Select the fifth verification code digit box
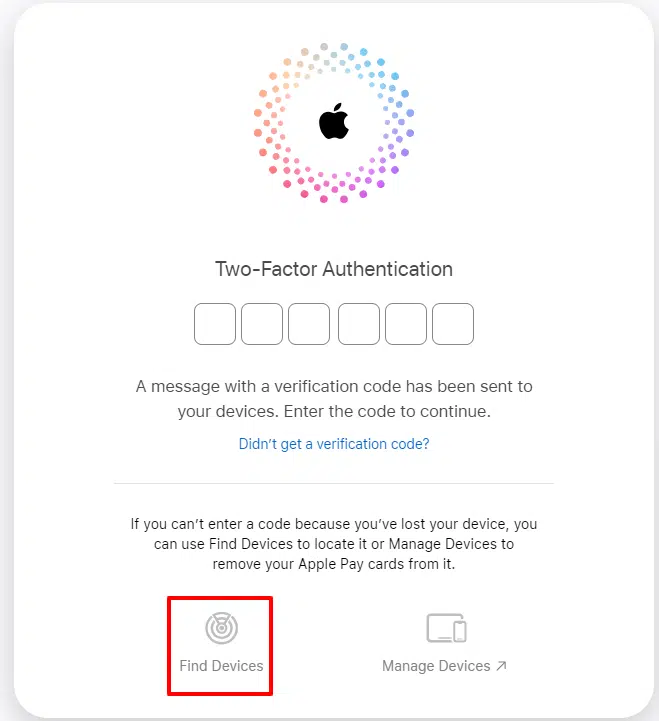This screenshot has width=659, height=721. tap(406, 324)
